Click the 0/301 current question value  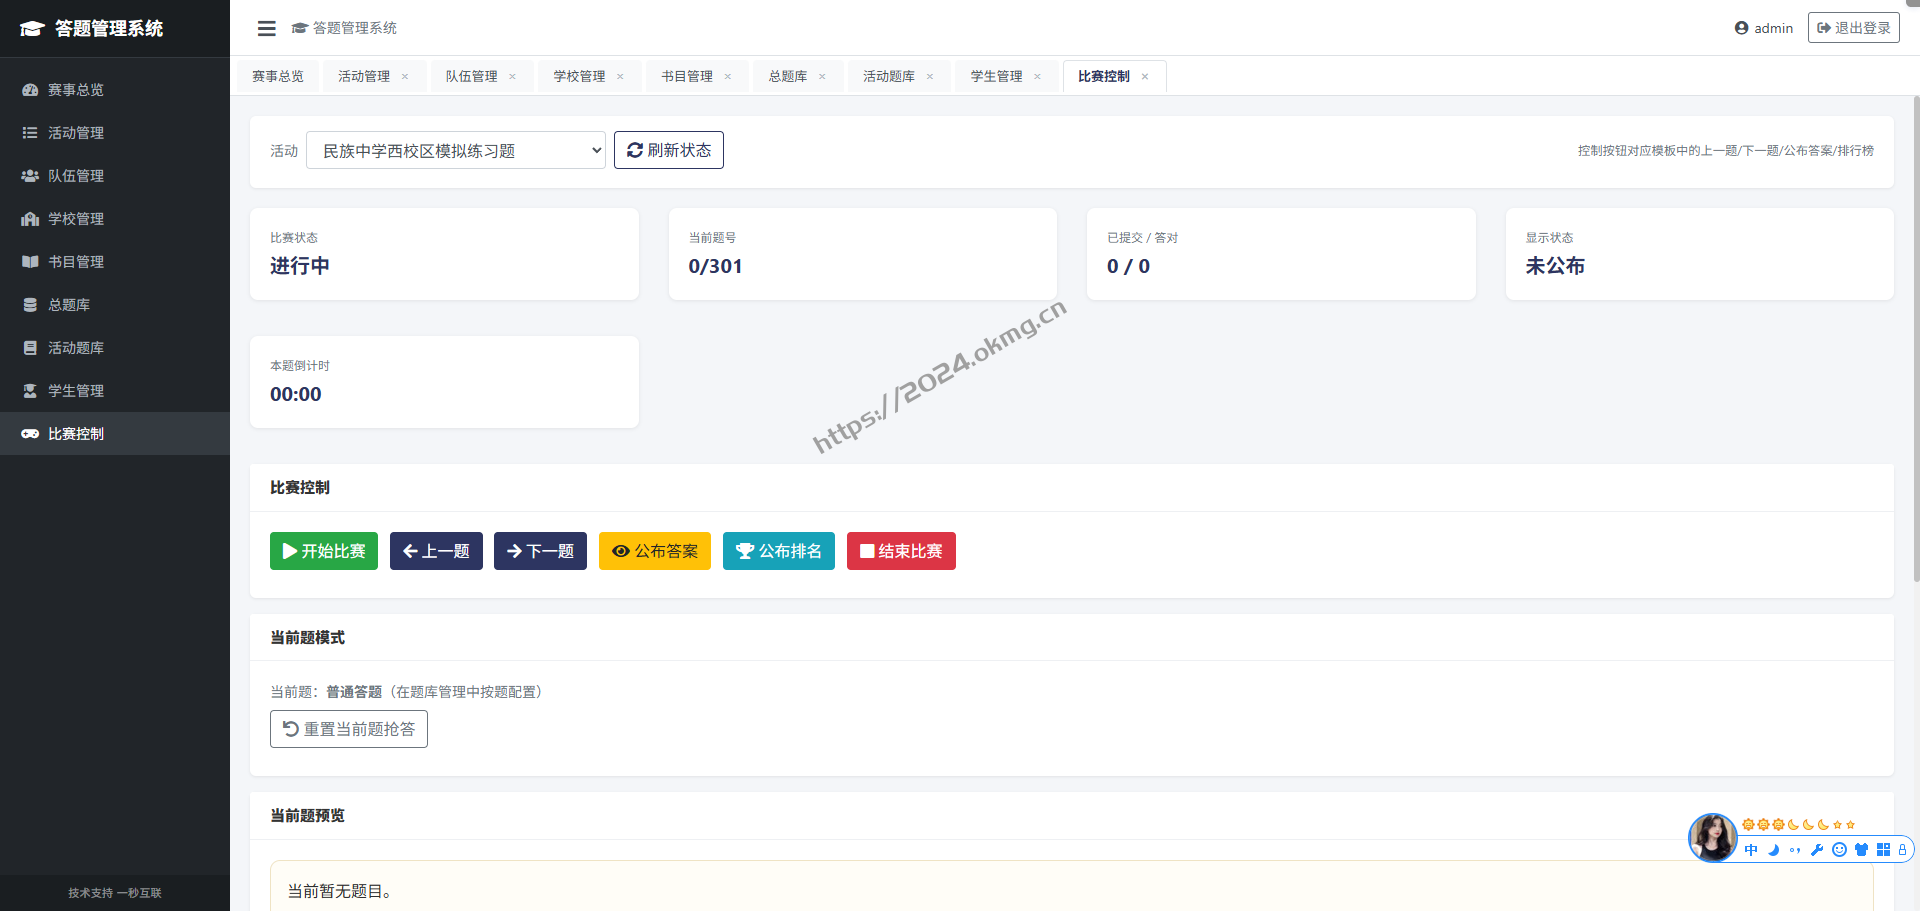[715, 266]
